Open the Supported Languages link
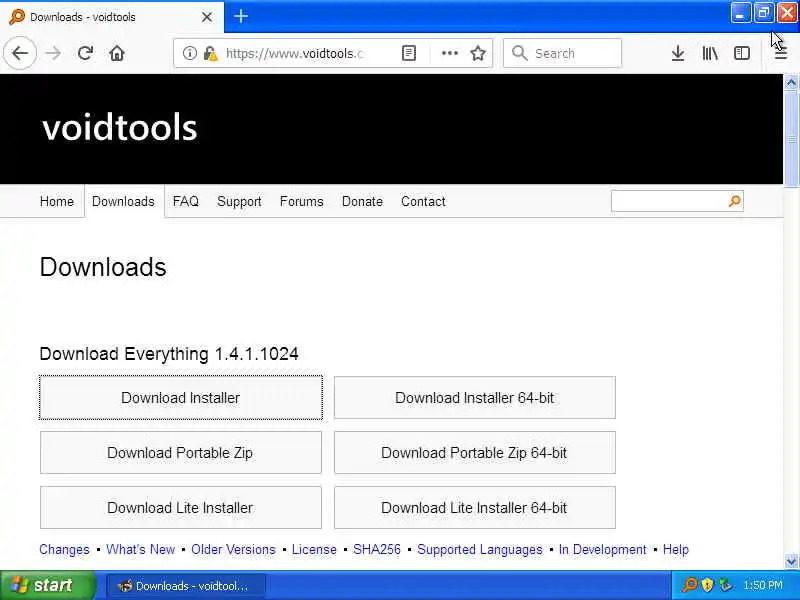800x600 pixels. pos(480,549)
